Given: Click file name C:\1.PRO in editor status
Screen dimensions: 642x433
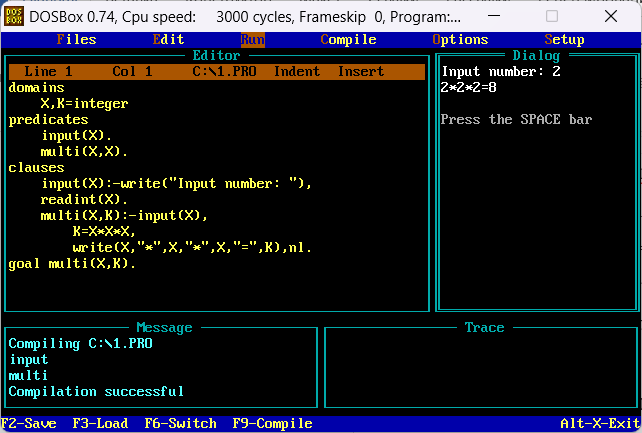Looking at the screenshot, I should coord(224,72).
